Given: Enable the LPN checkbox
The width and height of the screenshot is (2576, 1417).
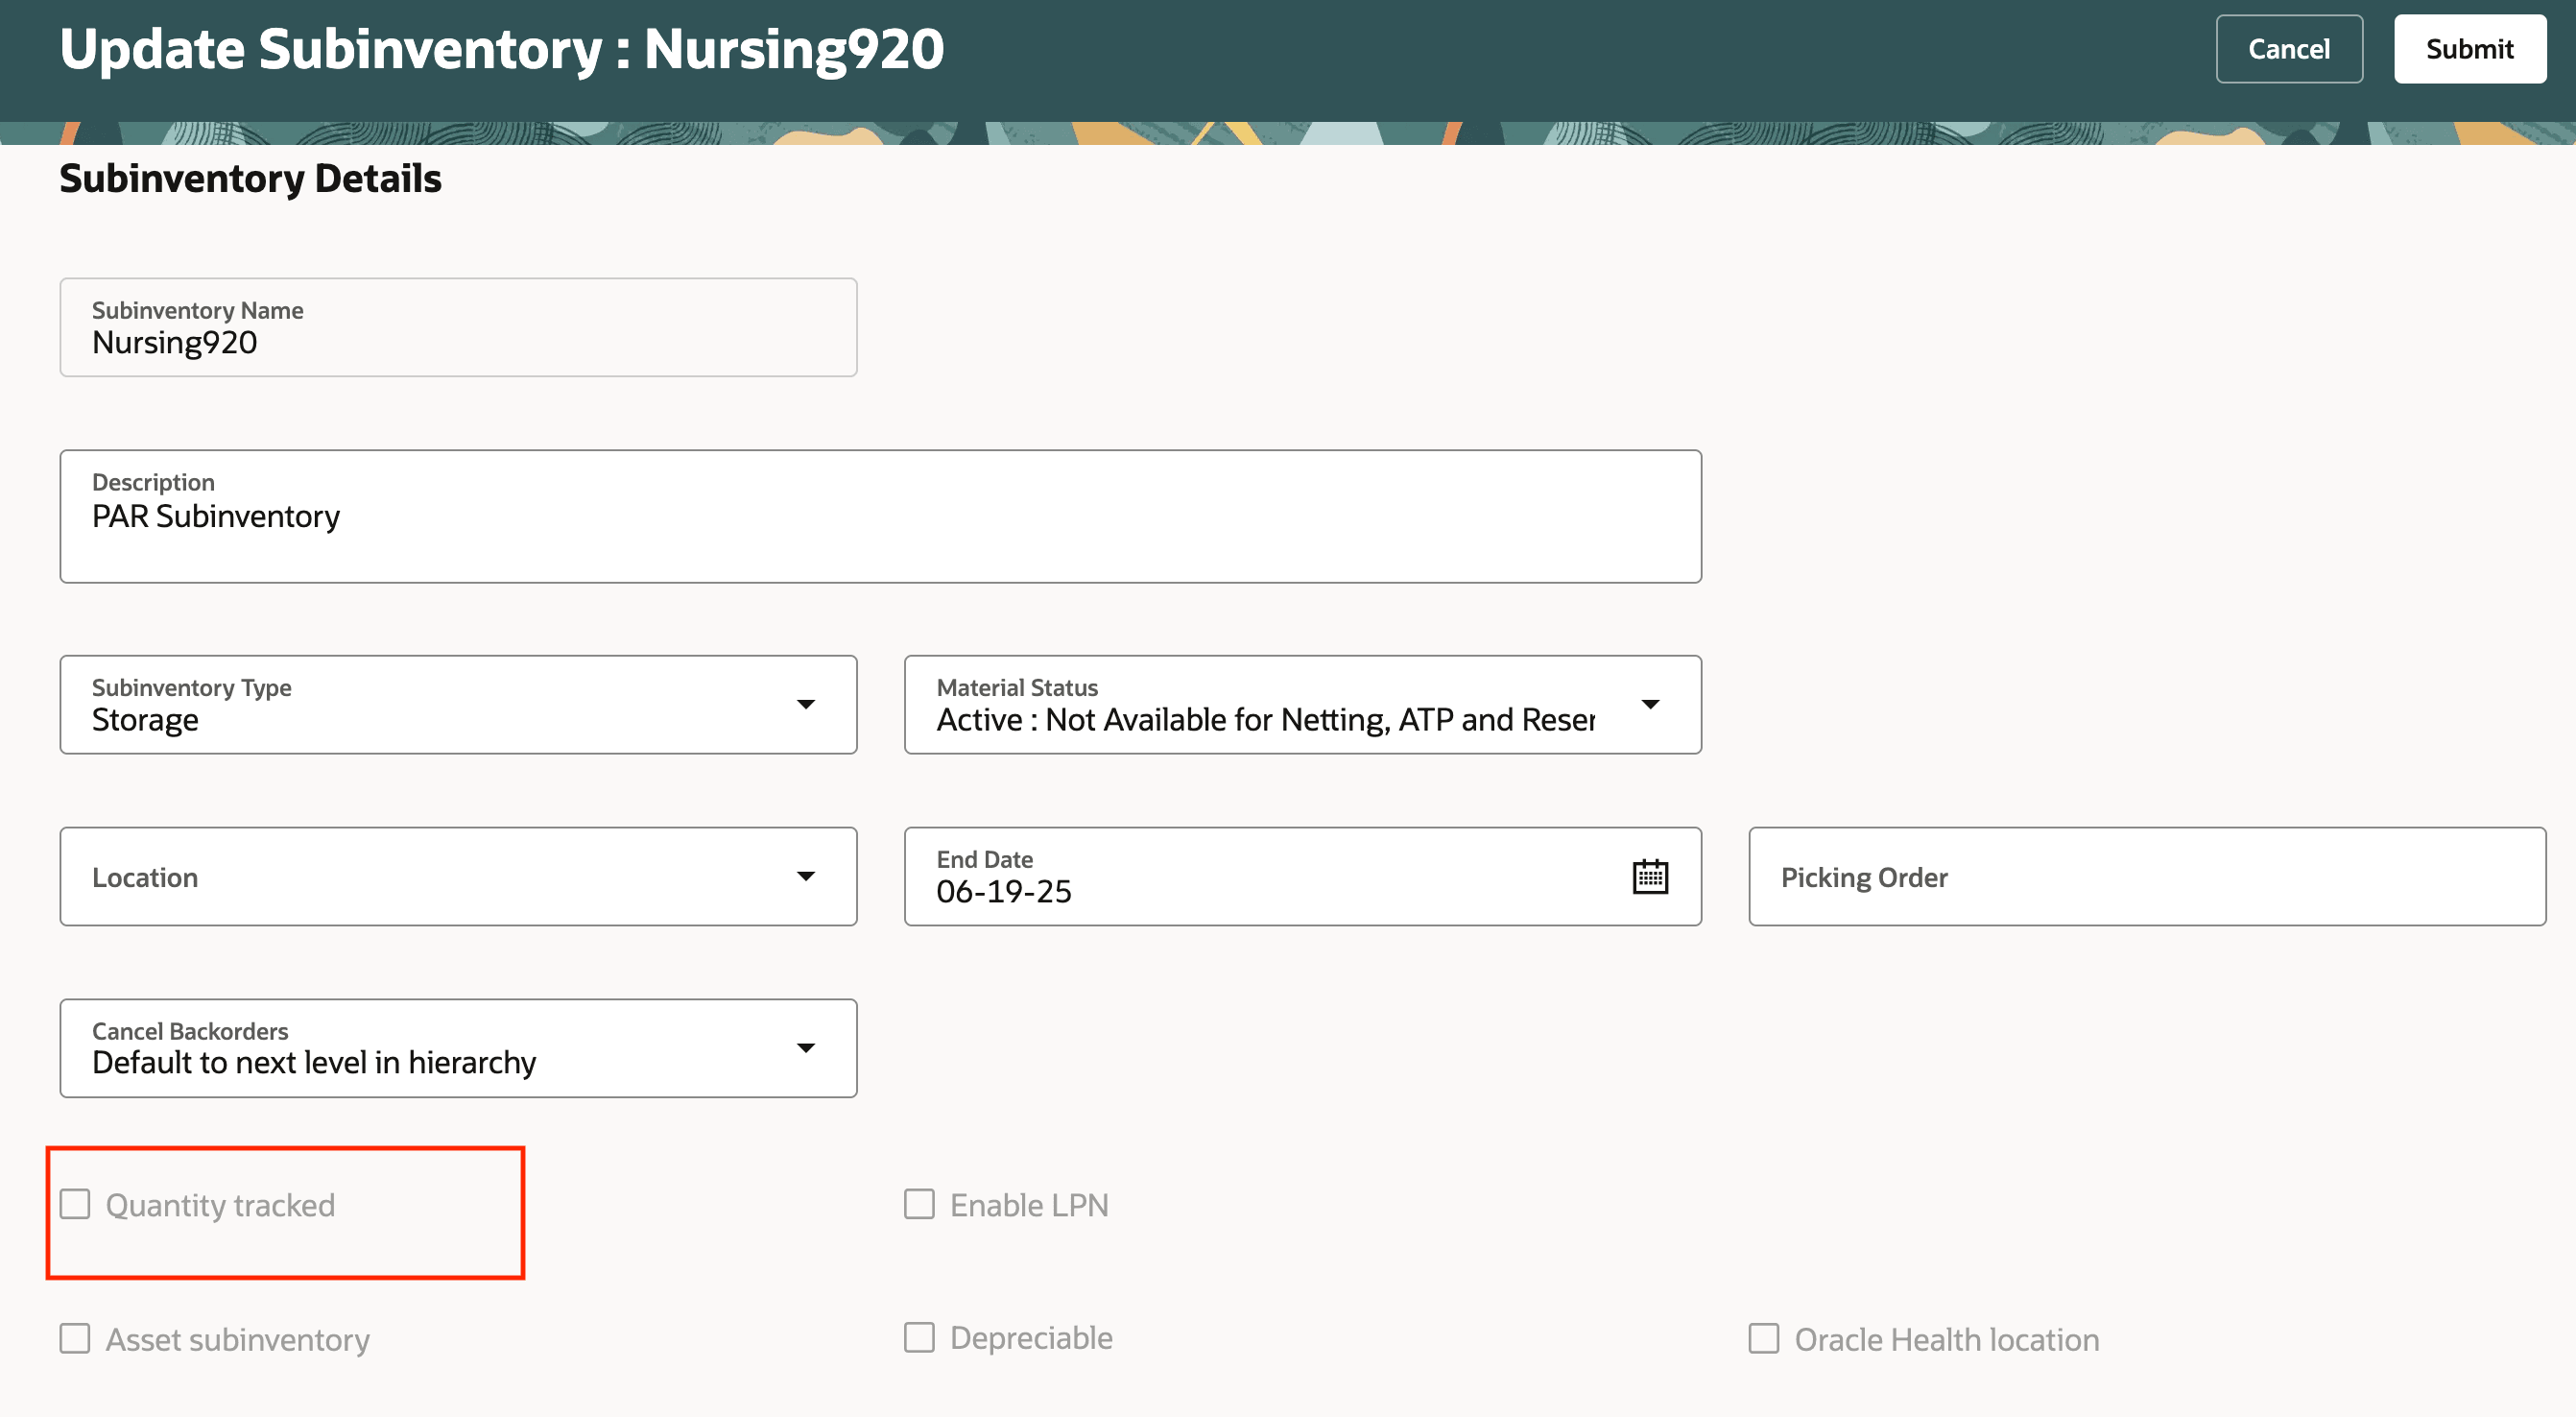Looking at the screenshot, I should click(x=919, y=1204).
